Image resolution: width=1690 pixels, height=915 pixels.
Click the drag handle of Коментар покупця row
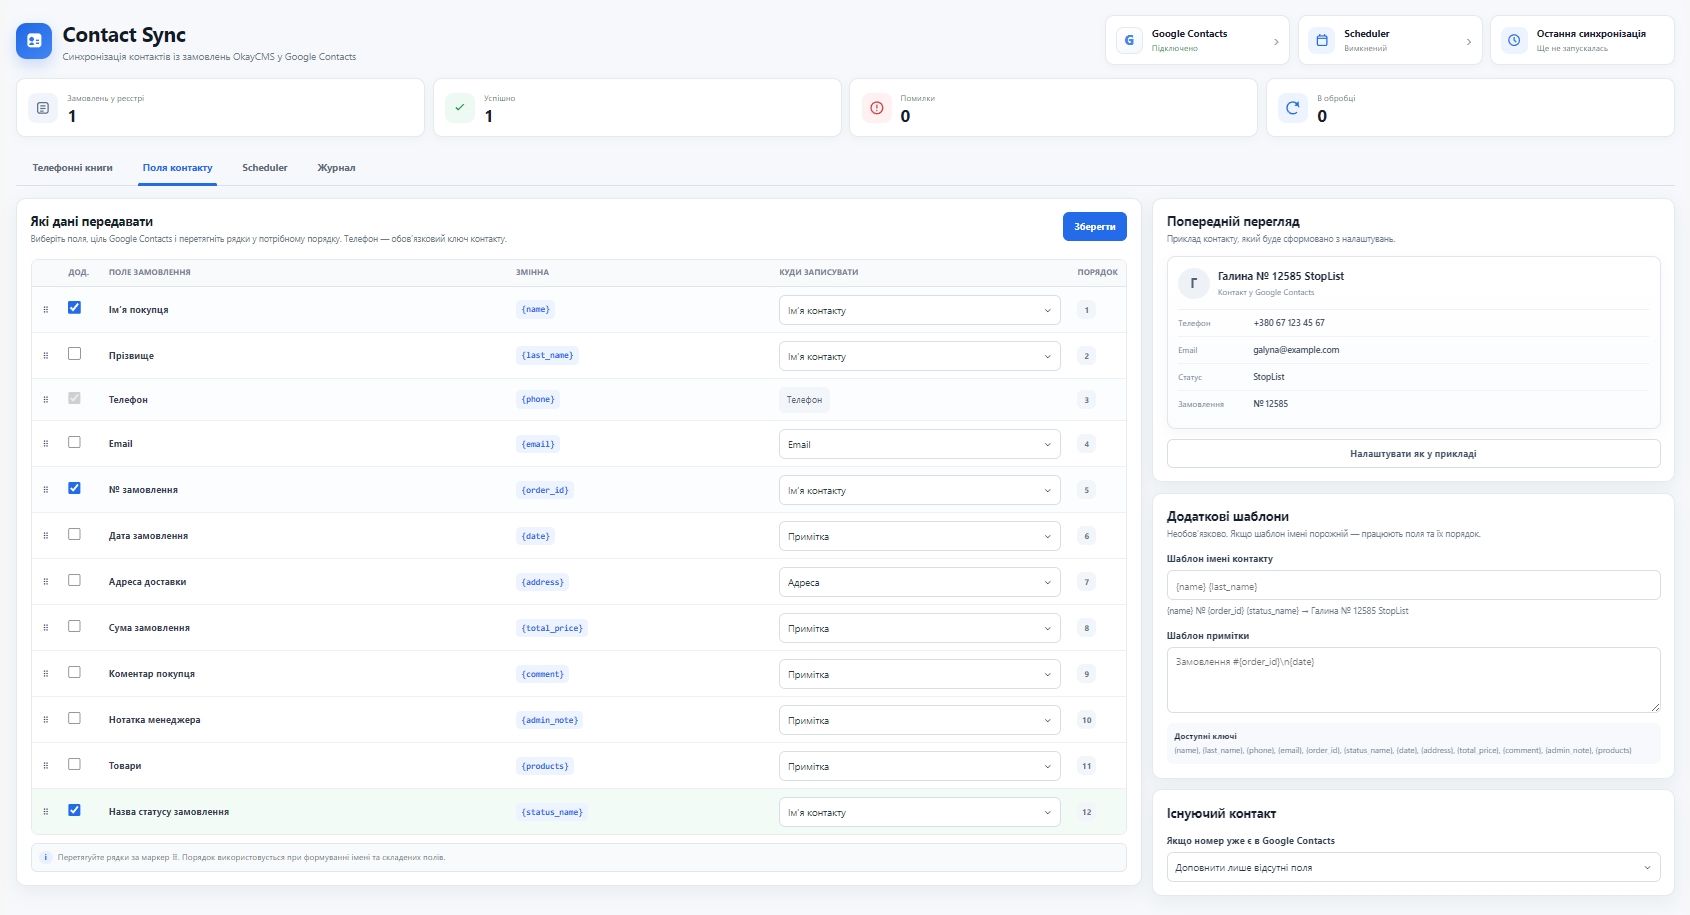pyautogui.click(x=46, y=674)
